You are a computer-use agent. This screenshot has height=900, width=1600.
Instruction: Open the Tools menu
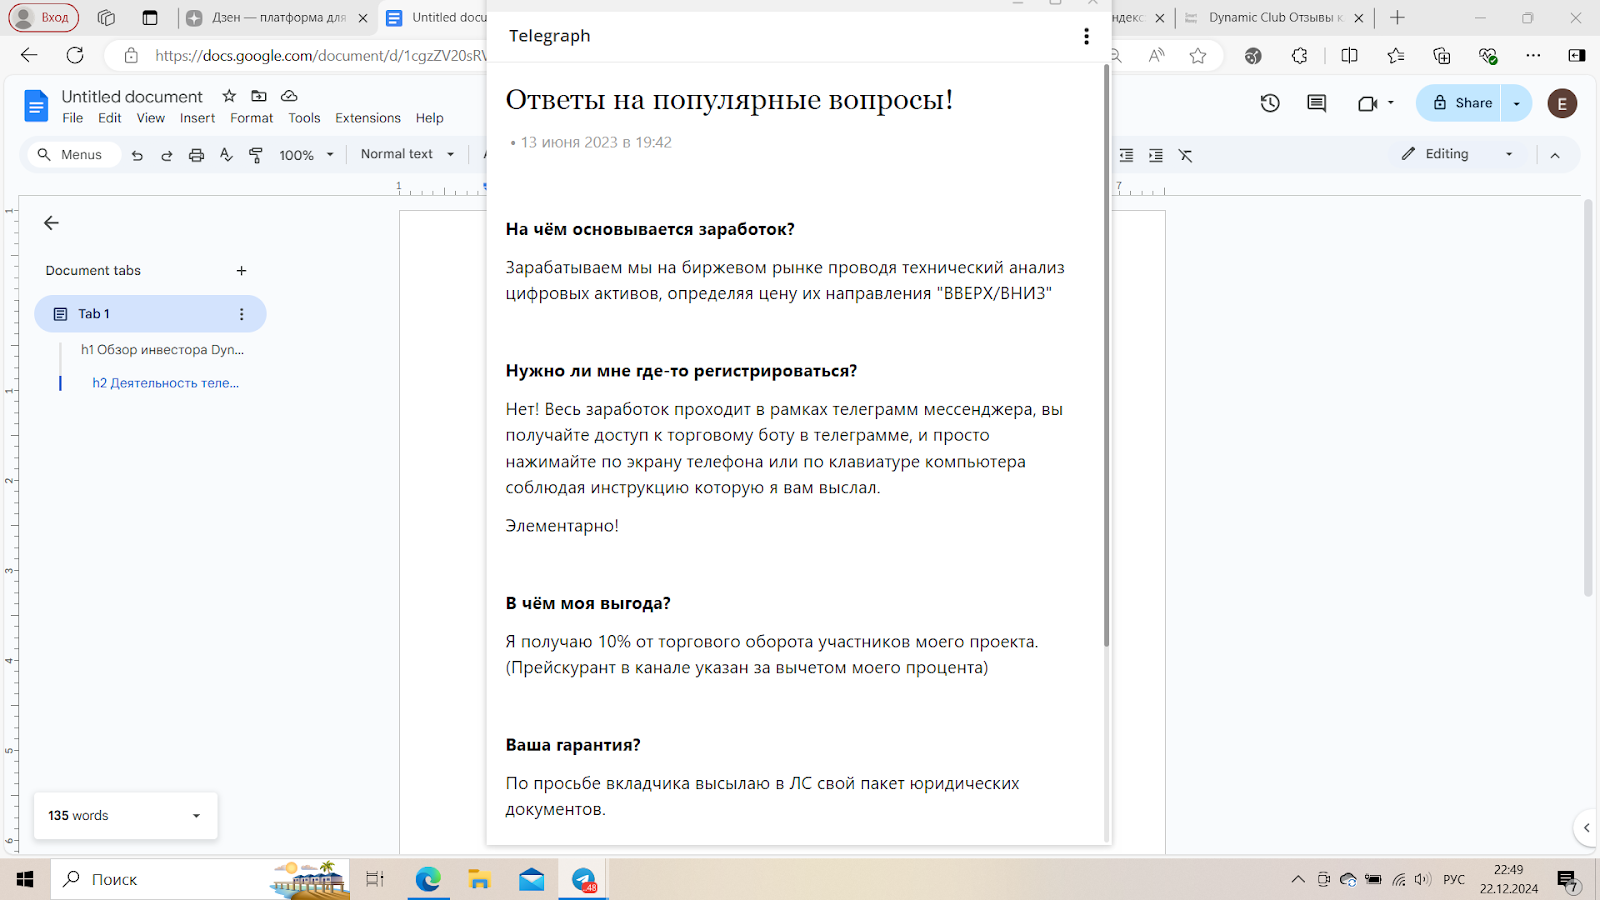pyautogui.click(x=305, y=118)
